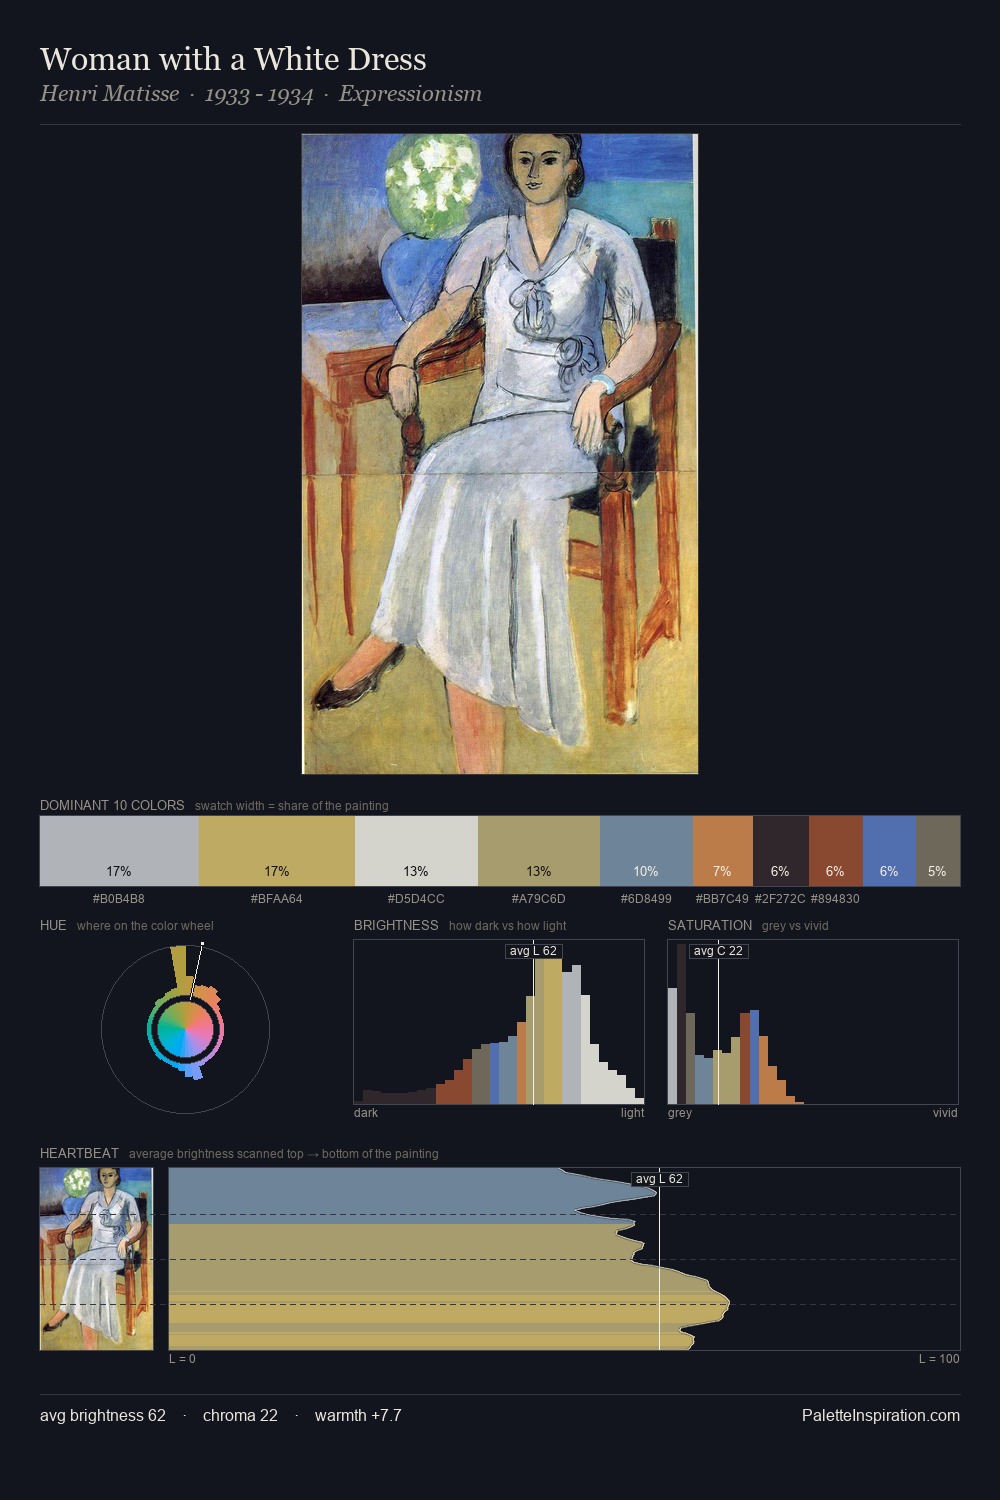
Task: Click the avg C 22 label
Action: [x=718, y=950]
